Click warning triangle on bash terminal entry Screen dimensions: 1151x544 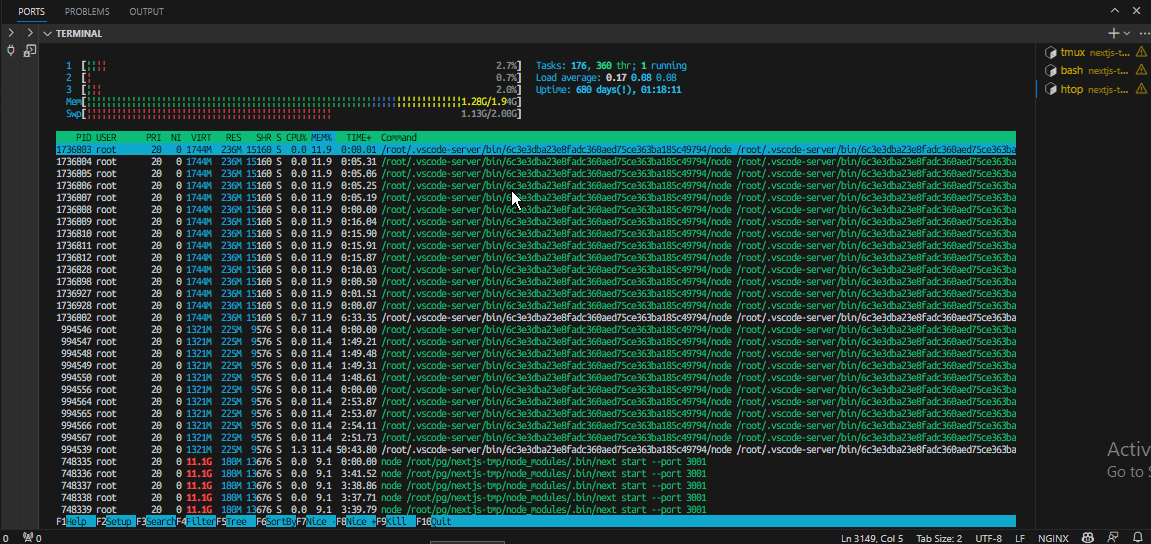click(1141, 70)
